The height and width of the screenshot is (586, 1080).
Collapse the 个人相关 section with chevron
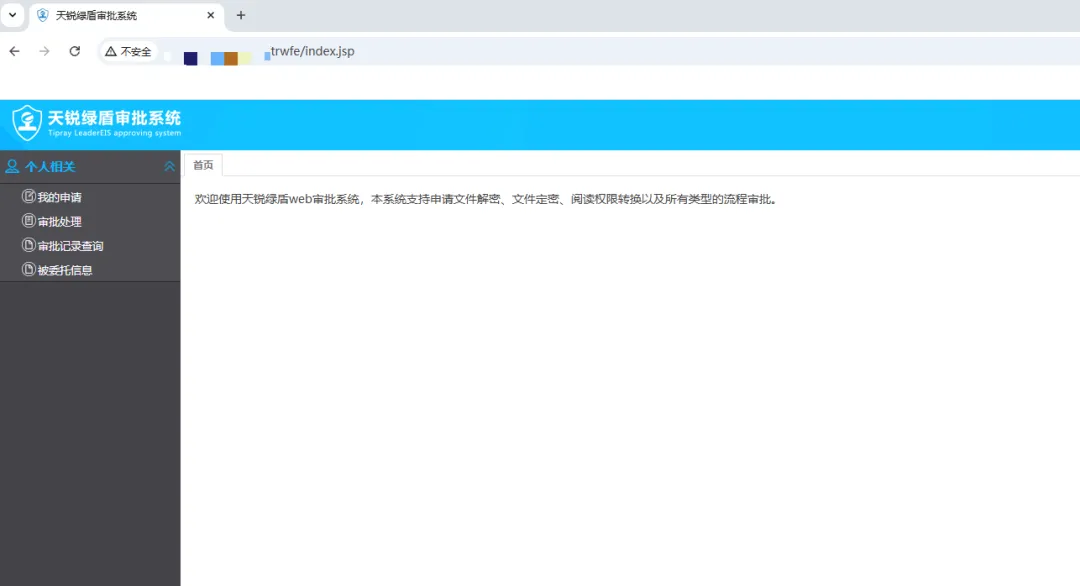169,167
